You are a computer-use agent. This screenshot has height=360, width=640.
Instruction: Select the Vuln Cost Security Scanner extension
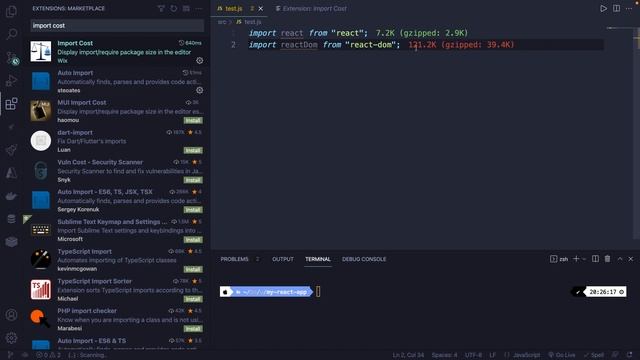117,171
